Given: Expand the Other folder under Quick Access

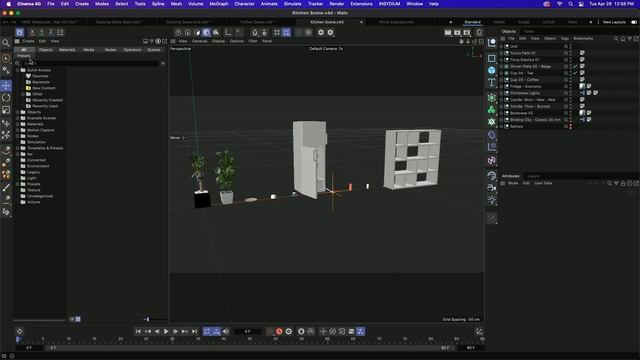Looking at the screenshot, I should 23,94.
